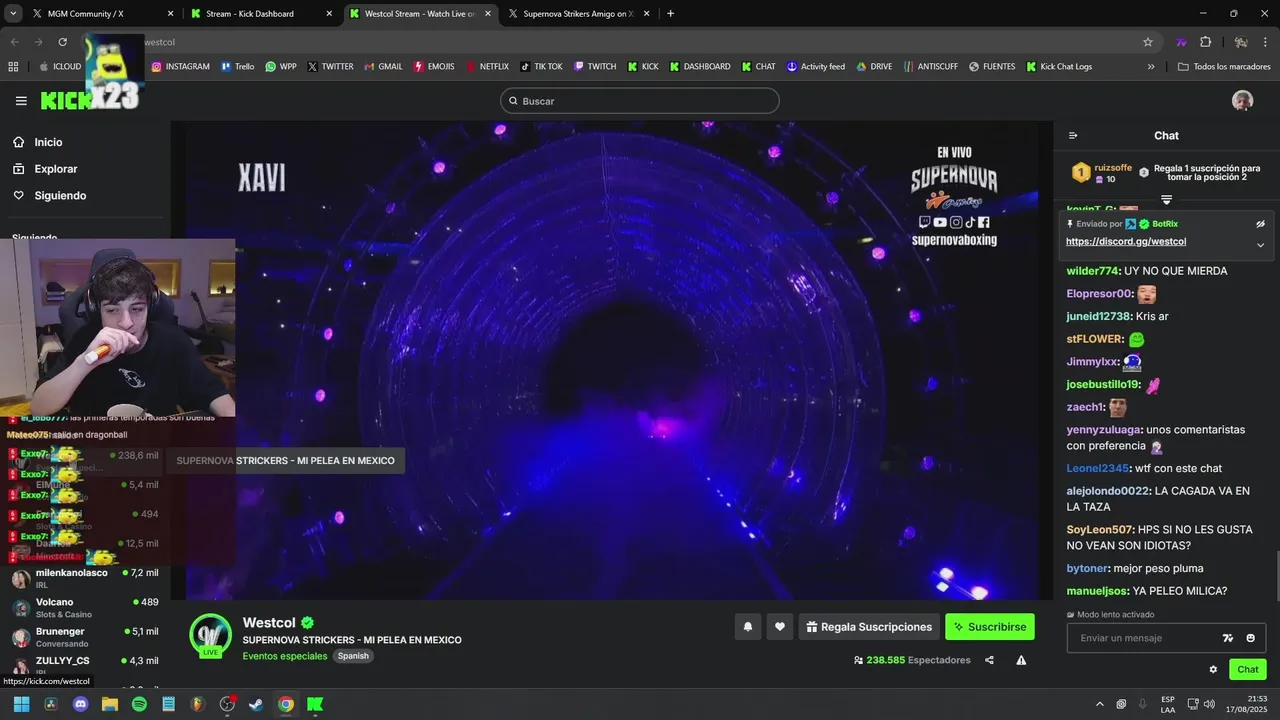The width and height of the screenshot is (1280, 720).
Task: Open the browser extensions puzzle icon
Action: pos(1205,42)
